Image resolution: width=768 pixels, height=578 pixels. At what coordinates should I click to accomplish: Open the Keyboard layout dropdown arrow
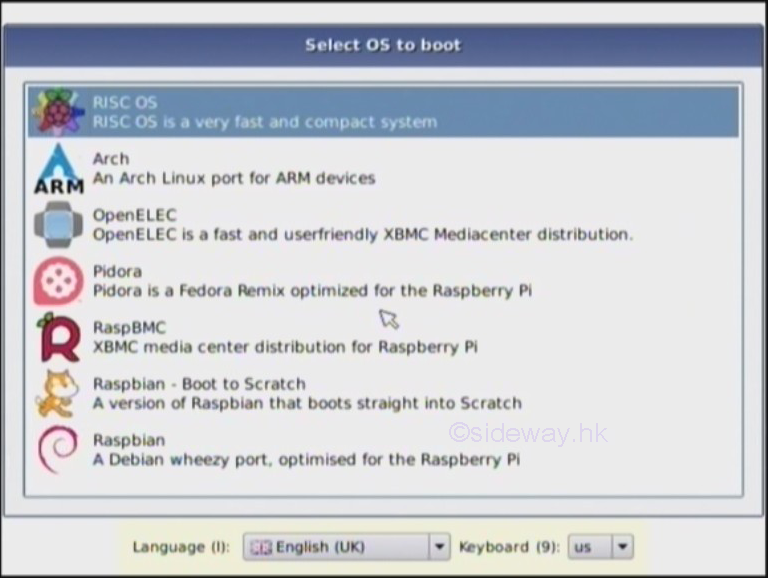[x=622, y=547]
